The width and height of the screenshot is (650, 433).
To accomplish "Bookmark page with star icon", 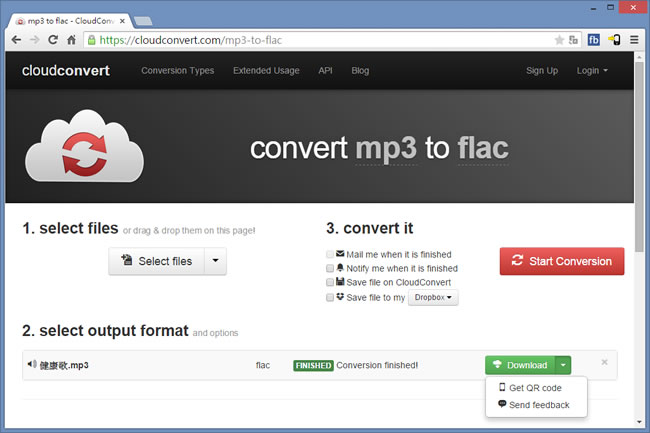I will [x=559, y=40].
